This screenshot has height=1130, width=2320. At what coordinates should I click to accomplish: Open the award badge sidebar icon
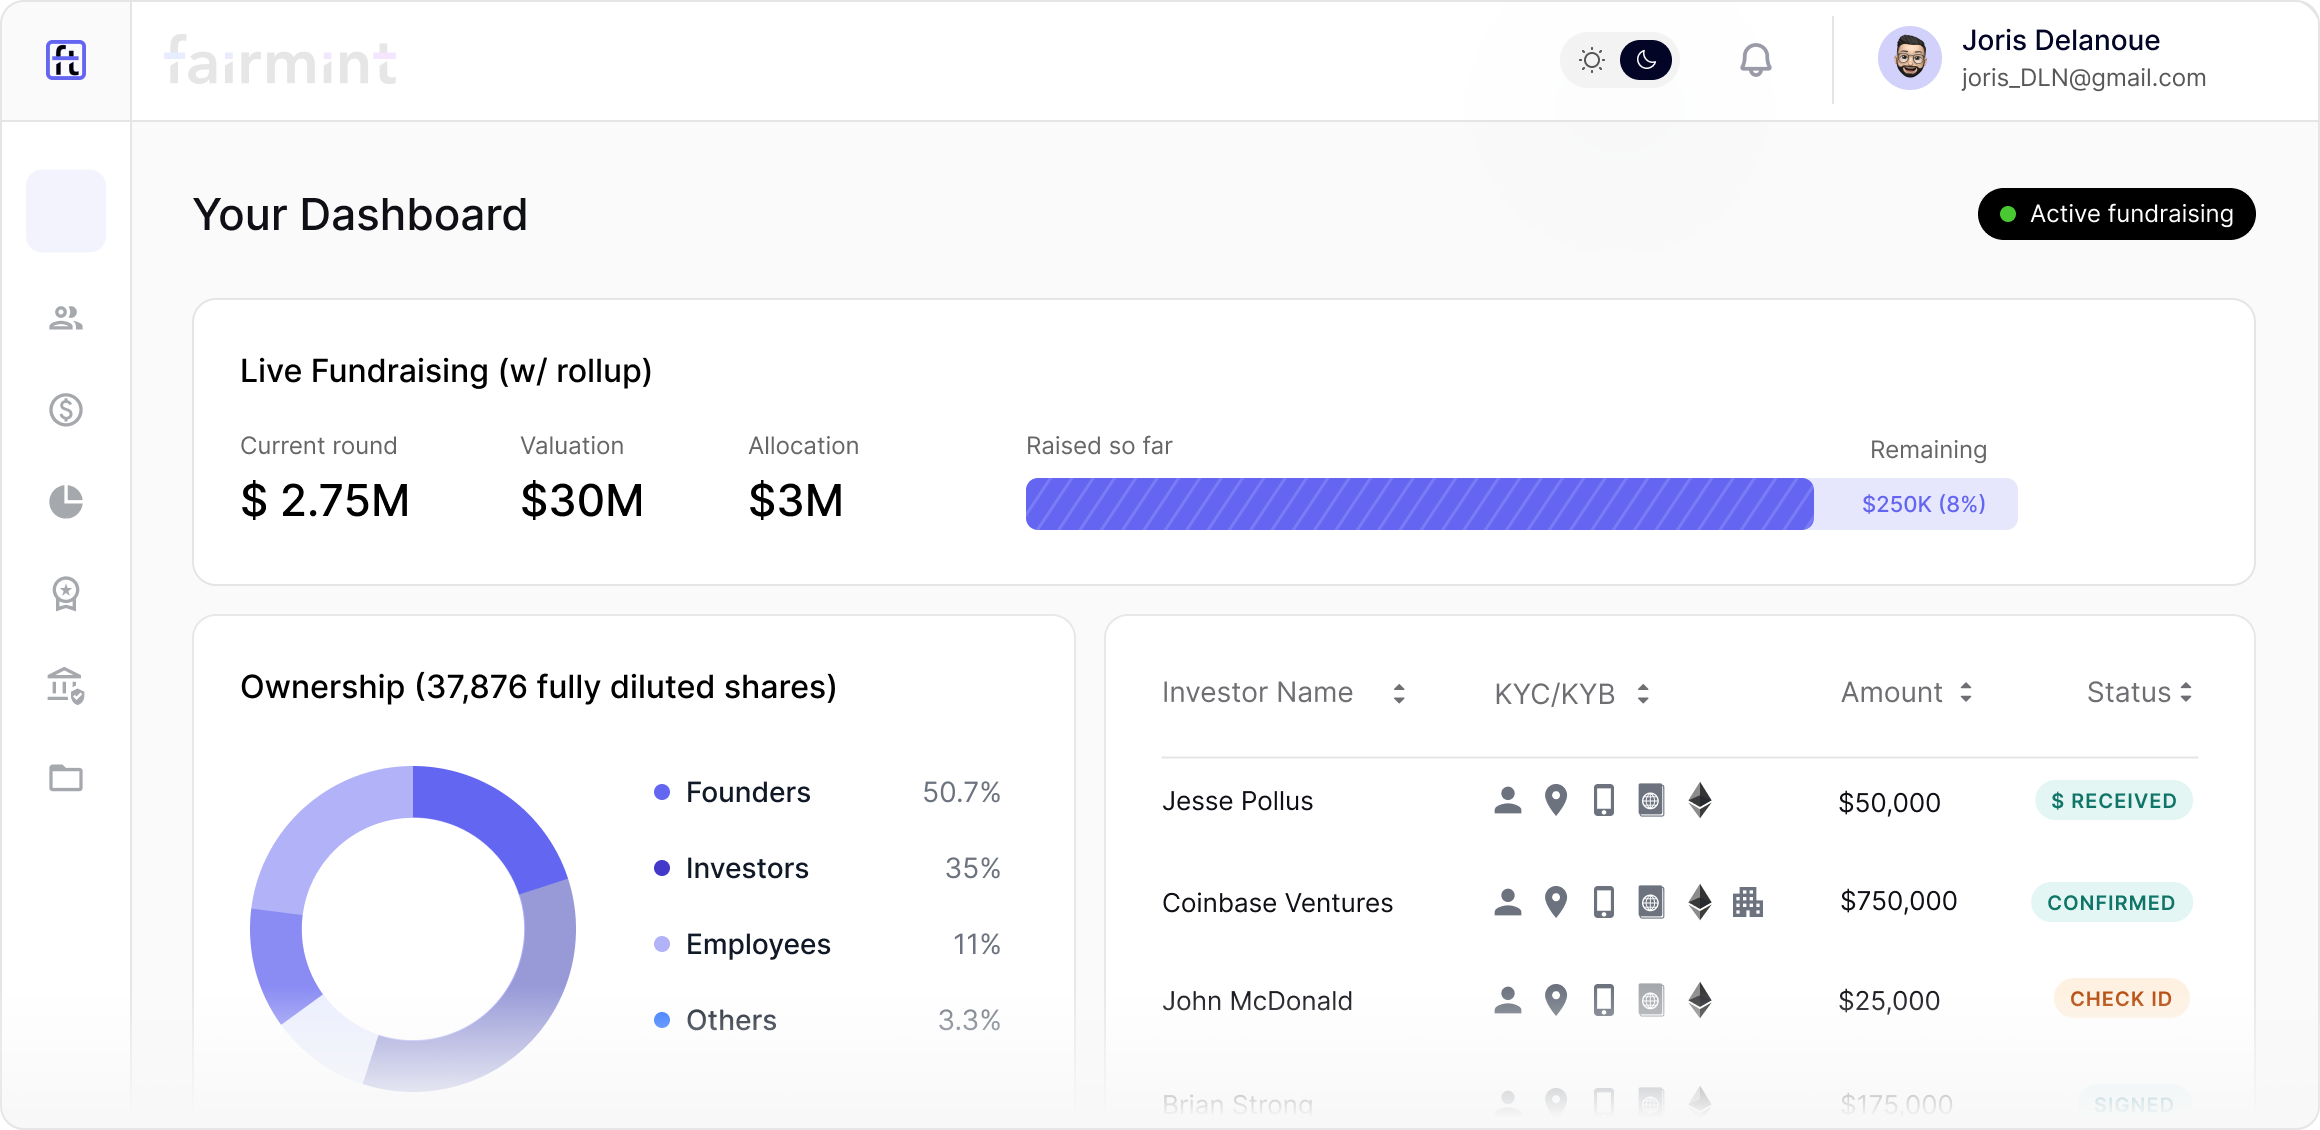point(66,593)
